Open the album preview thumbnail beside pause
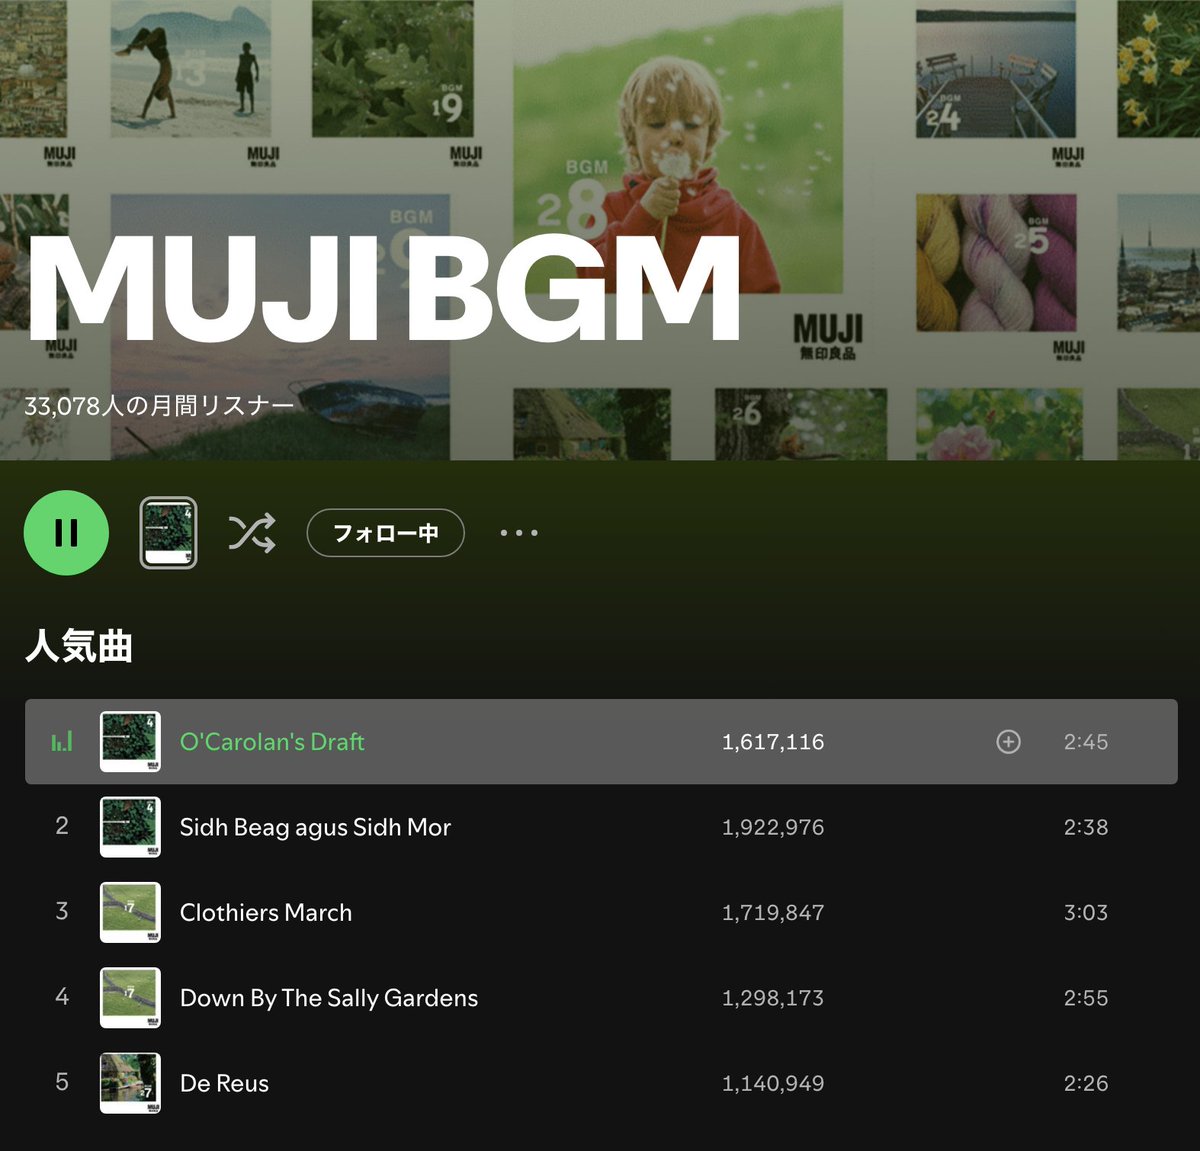The width and height of the screenshot is (1200, 1151). click(168, 533)
